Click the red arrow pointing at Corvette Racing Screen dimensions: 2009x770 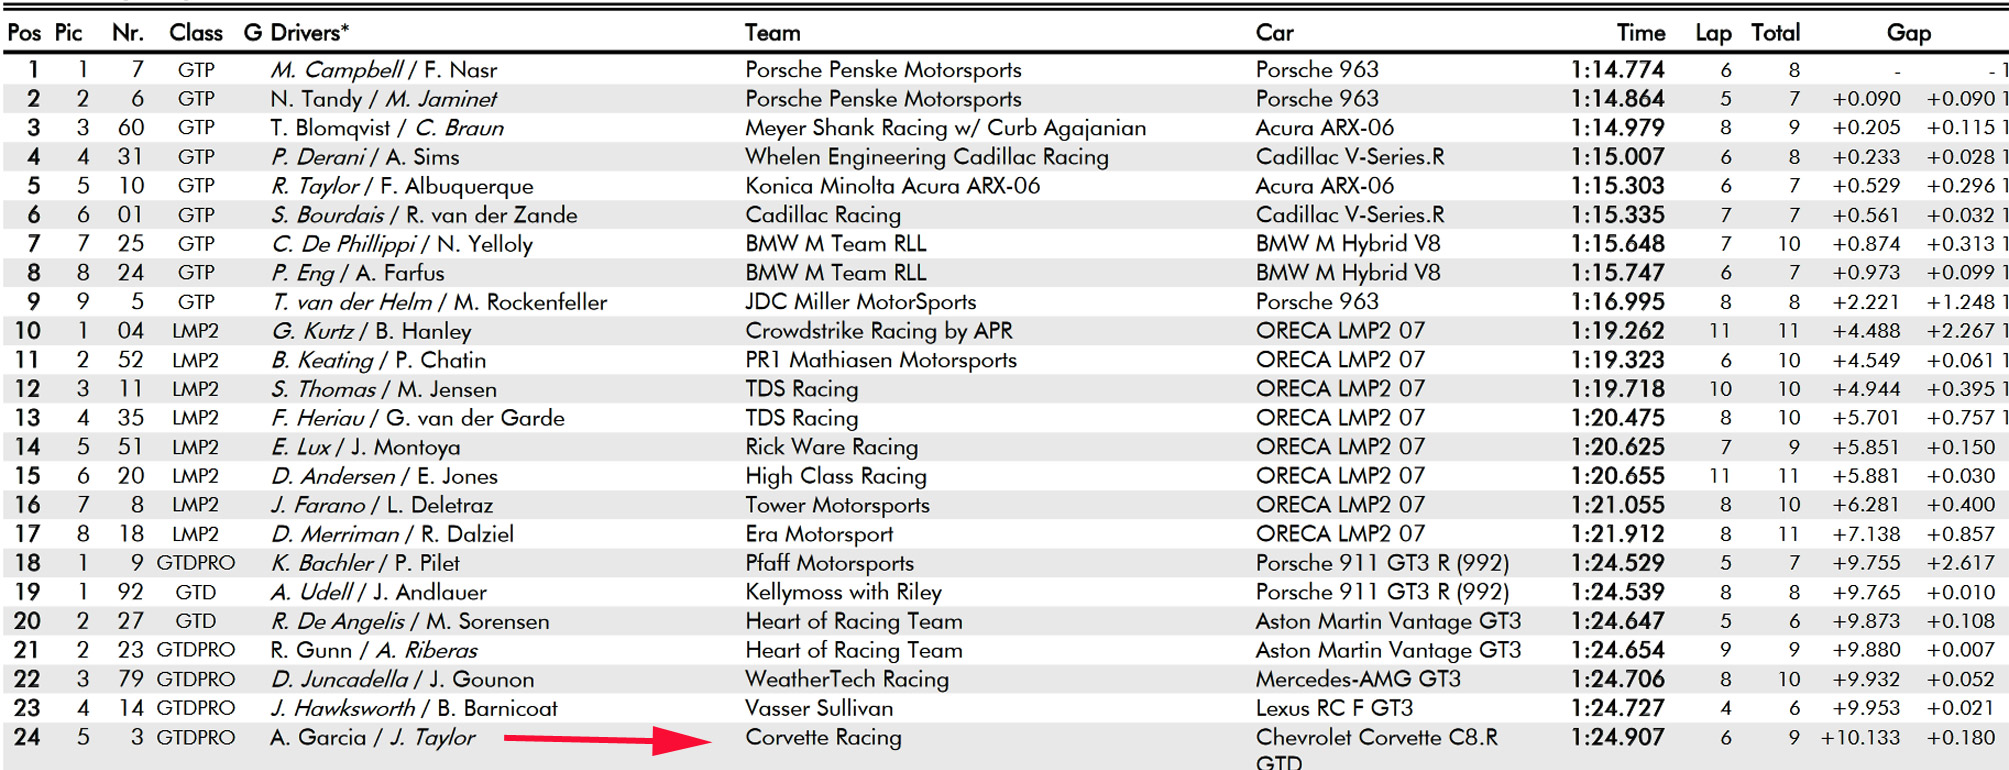click(x=607, y=740)
